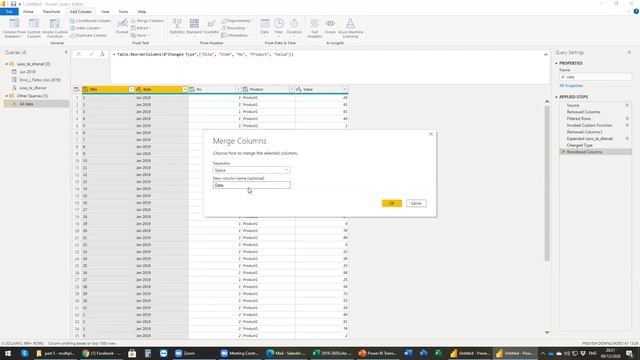Open the Information dropdown

click(236, 36)
